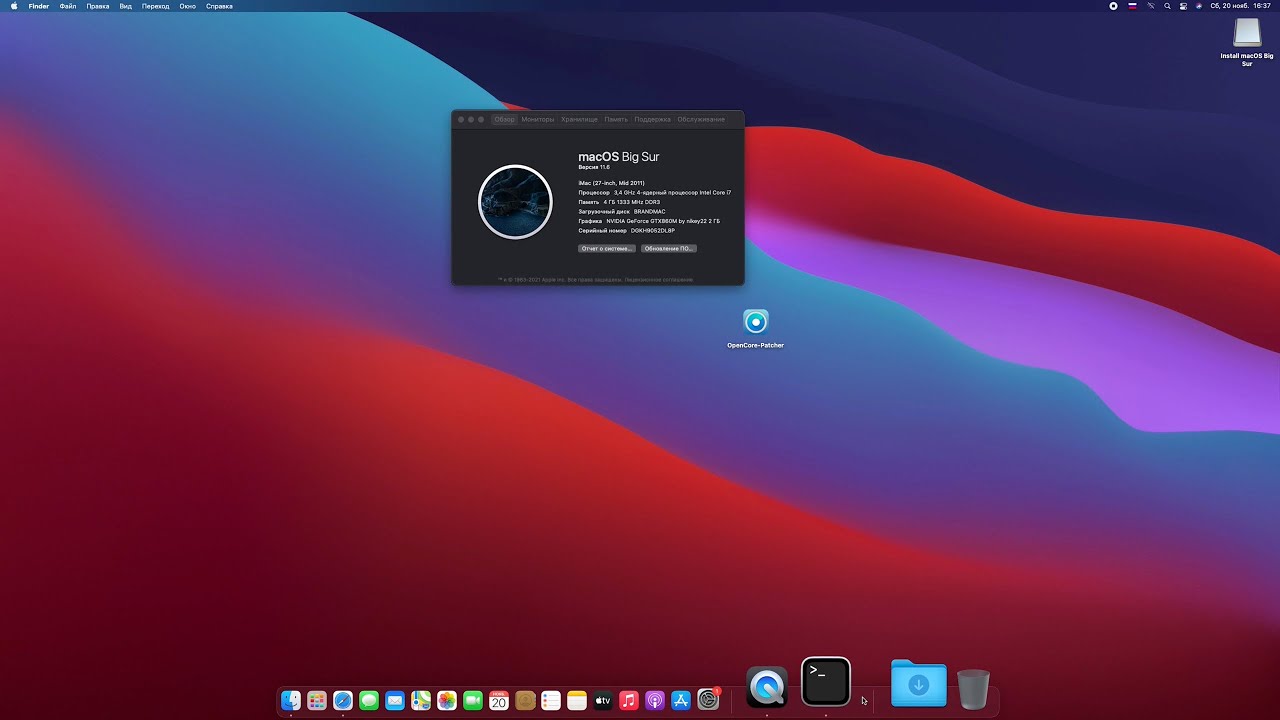
Task: Open the Файл menu
Action: point(68,6)
